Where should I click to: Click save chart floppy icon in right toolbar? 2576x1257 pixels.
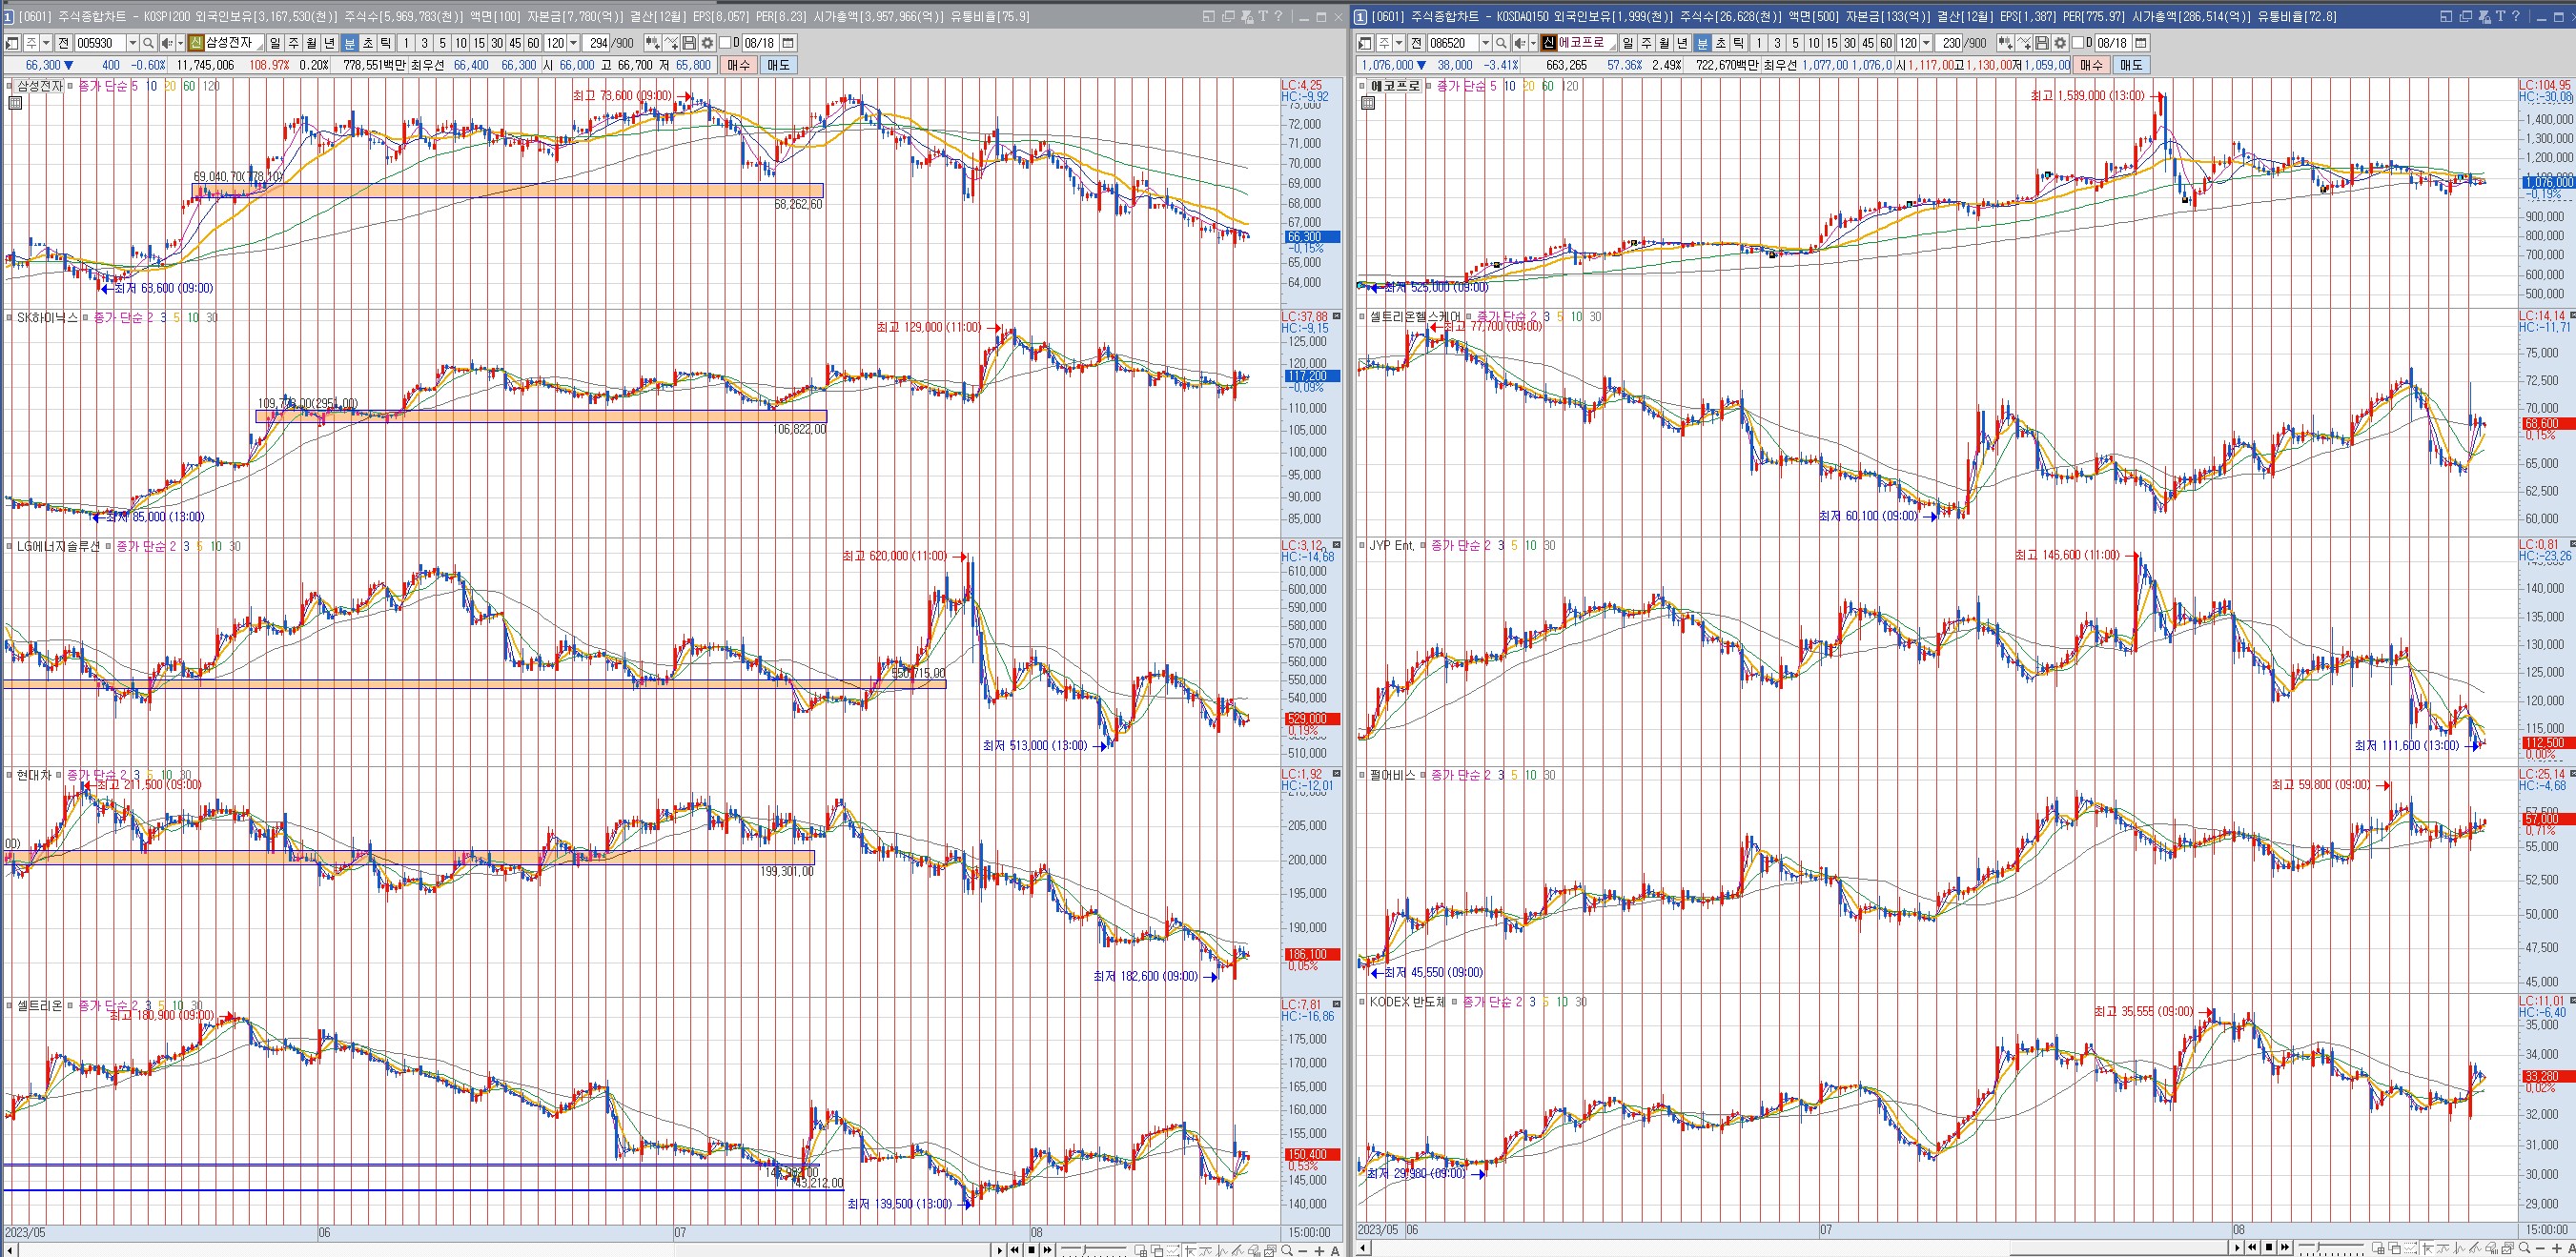click(2042, 43)
